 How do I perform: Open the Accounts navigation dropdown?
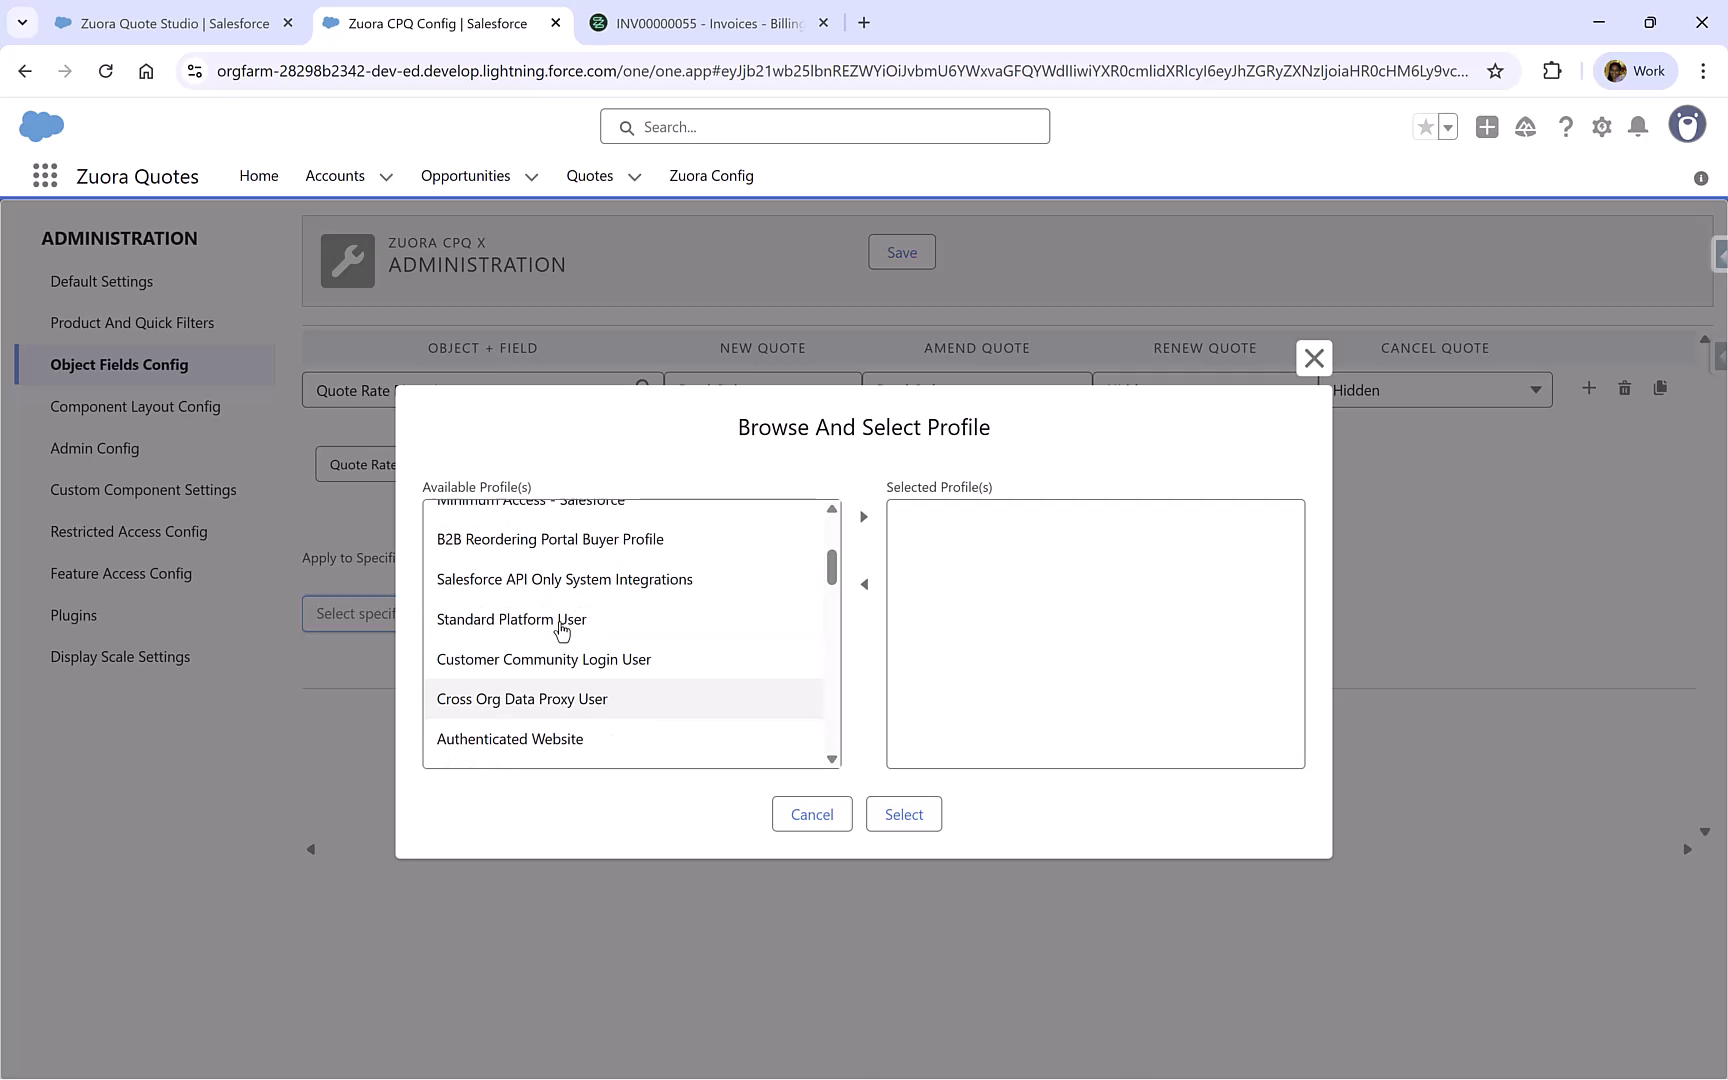click(387, 176)
